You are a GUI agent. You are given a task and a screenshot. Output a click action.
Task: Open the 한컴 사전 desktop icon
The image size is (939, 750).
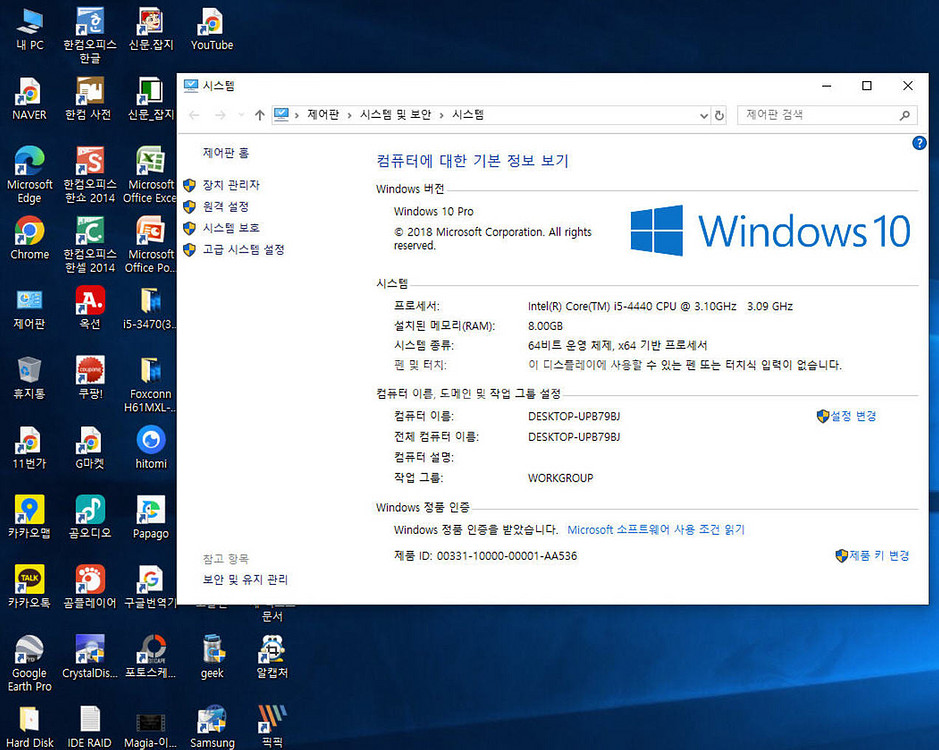pos(89,99)
